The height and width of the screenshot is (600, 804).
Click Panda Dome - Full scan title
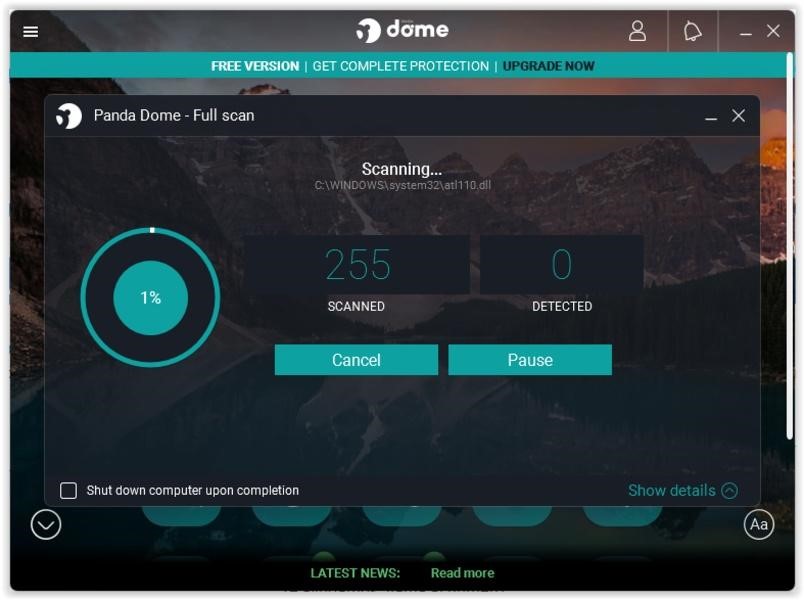click(x=174, y=115)
